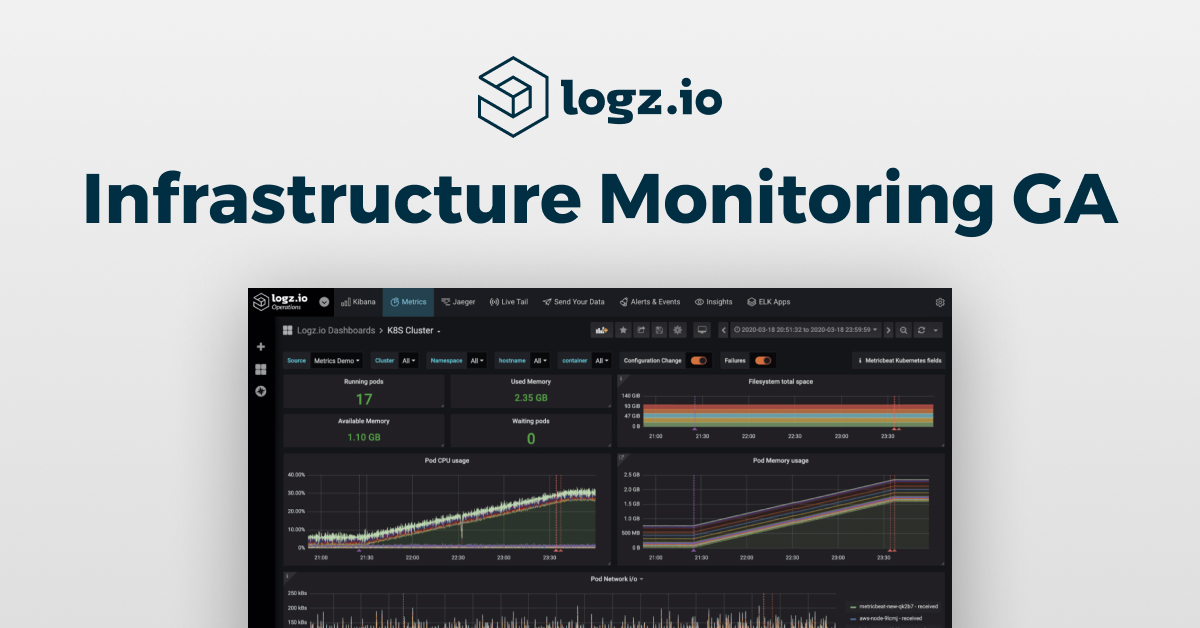Image resolution: width=1200 pixels, height=628 pixels.
Task: Follow the Logz.io Dashboards breadcrumb link
Action: coord(335,330)
